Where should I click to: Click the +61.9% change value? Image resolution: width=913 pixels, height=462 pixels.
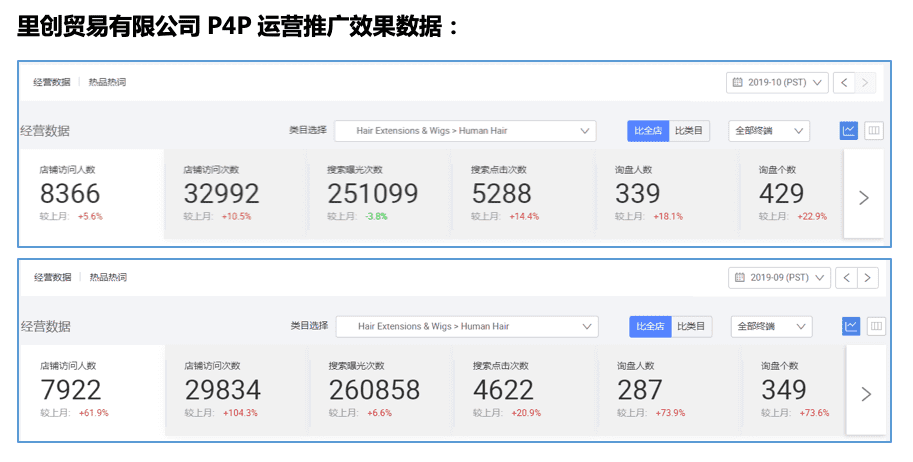93,413
